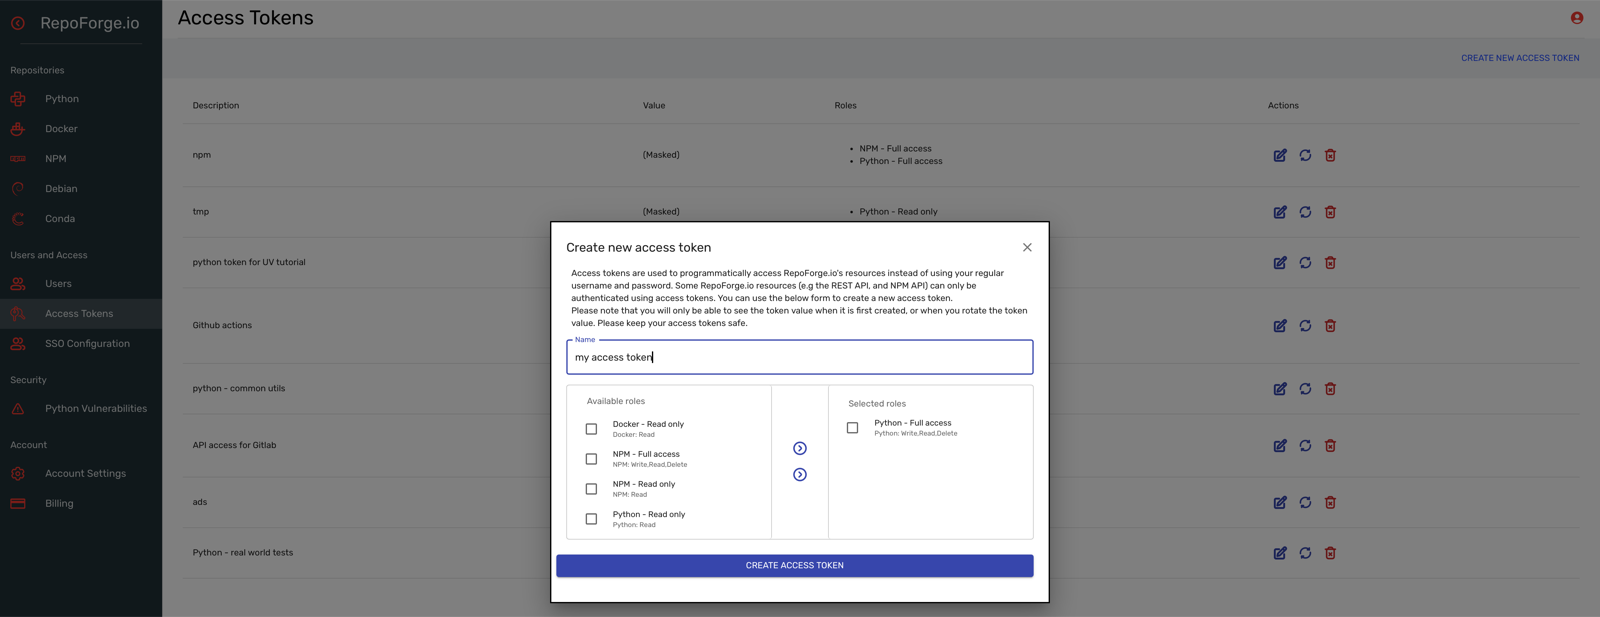
Task: Rotate the ads access token
Action: click(1305, 503)
